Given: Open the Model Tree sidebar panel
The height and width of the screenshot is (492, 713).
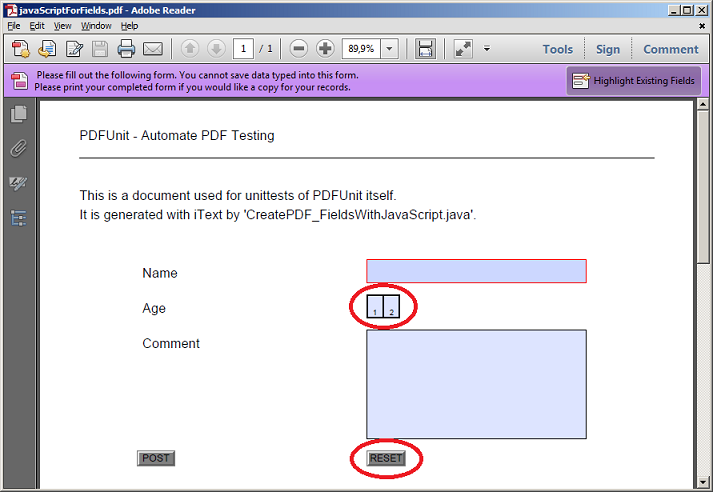Looking at the screenshot, I should pyautogui.click(x=18, y=218).
